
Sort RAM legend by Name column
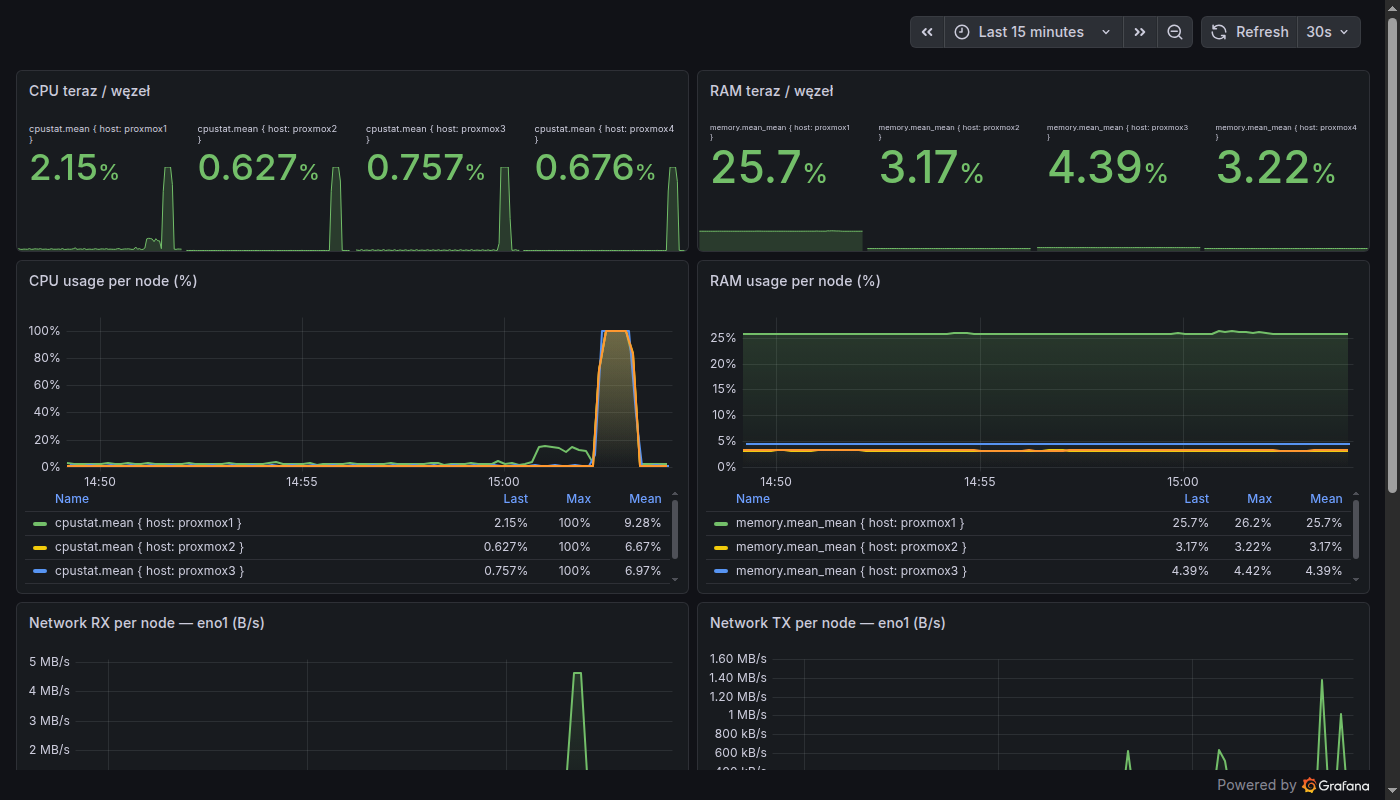point(753,499)
